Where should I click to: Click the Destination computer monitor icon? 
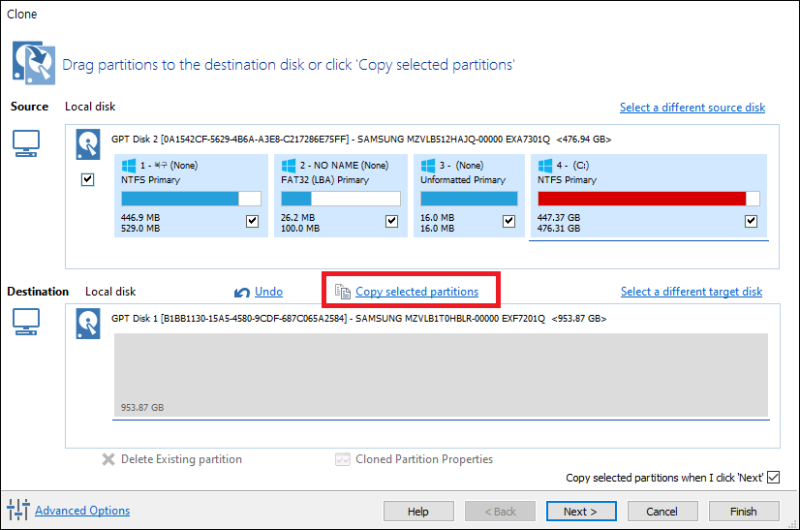pos(26,322)
